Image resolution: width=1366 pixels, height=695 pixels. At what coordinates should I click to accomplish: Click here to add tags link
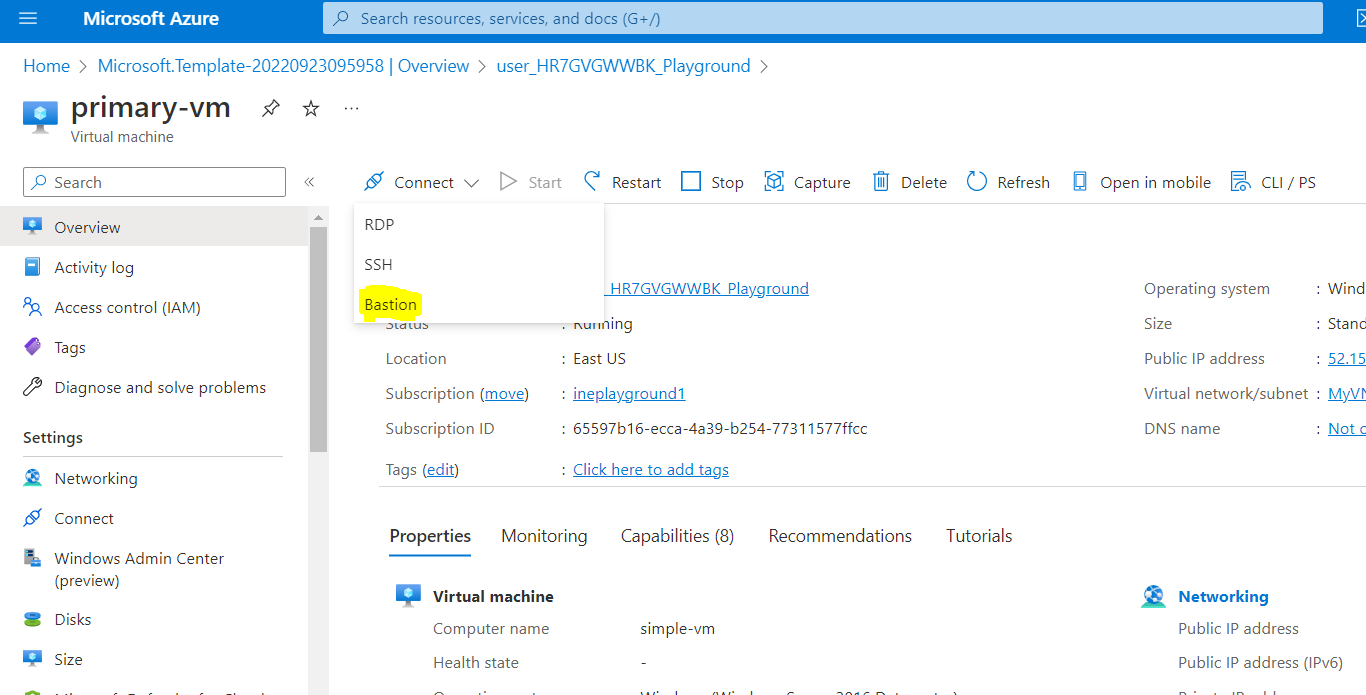coord(650,470)
